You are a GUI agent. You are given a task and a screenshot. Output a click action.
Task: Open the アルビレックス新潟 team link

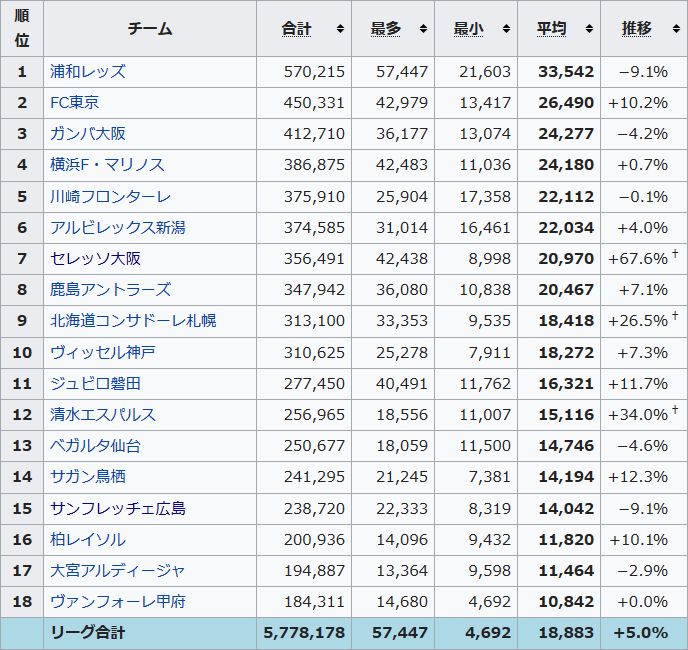[x=118, y=228]
